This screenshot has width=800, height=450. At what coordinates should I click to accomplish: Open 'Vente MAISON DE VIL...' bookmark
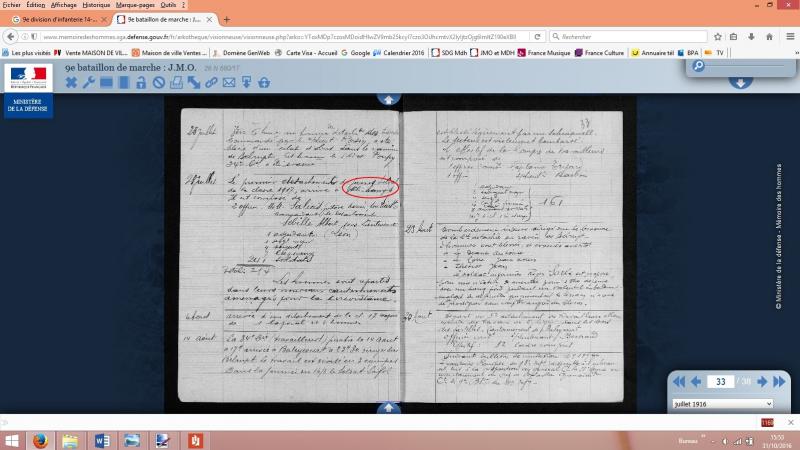click(91, 53)
